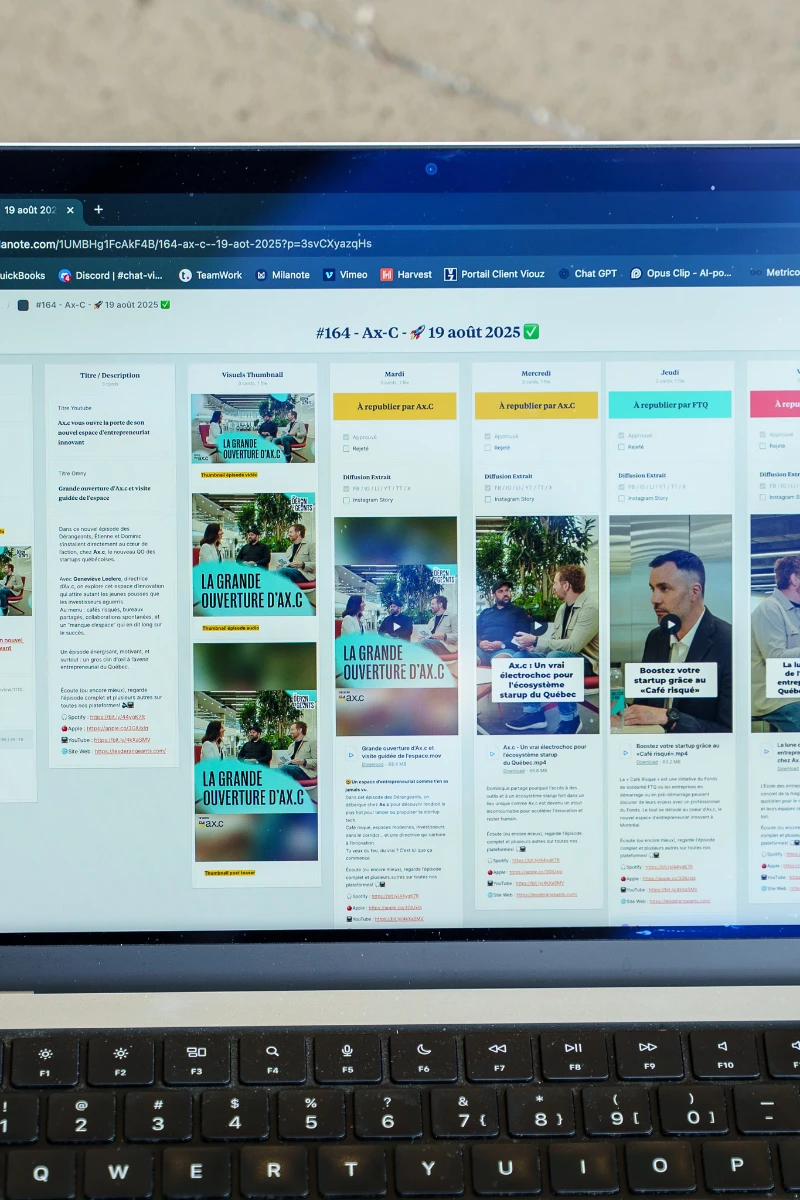Screen dimensions: 800x1200
Task: Click file icon beside 'Boostez votre startup grâce au'
Action: [625, 751]
